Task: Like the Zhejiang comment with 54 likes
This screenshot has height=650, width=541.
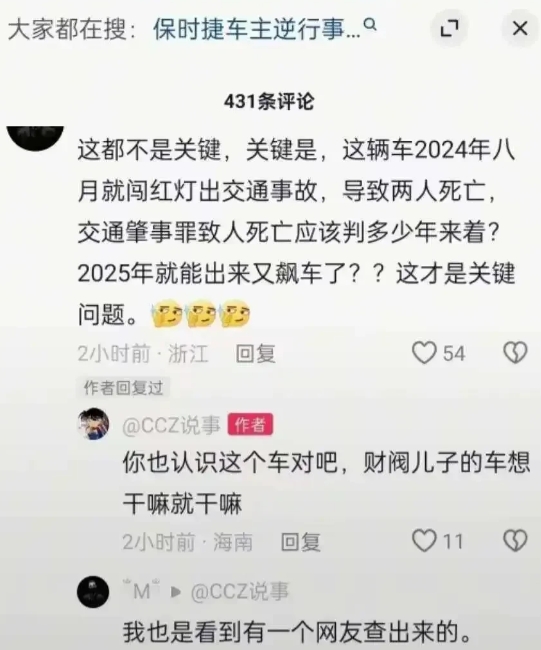Action: [x=424, y=353]
